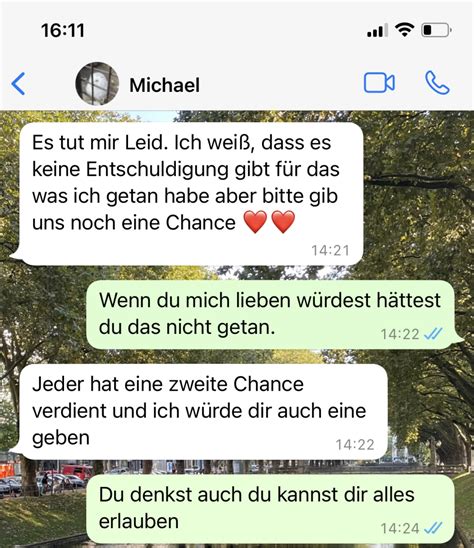474x548 pixels.
Task: Tap the red heart emojis in message
Action: 269,222
